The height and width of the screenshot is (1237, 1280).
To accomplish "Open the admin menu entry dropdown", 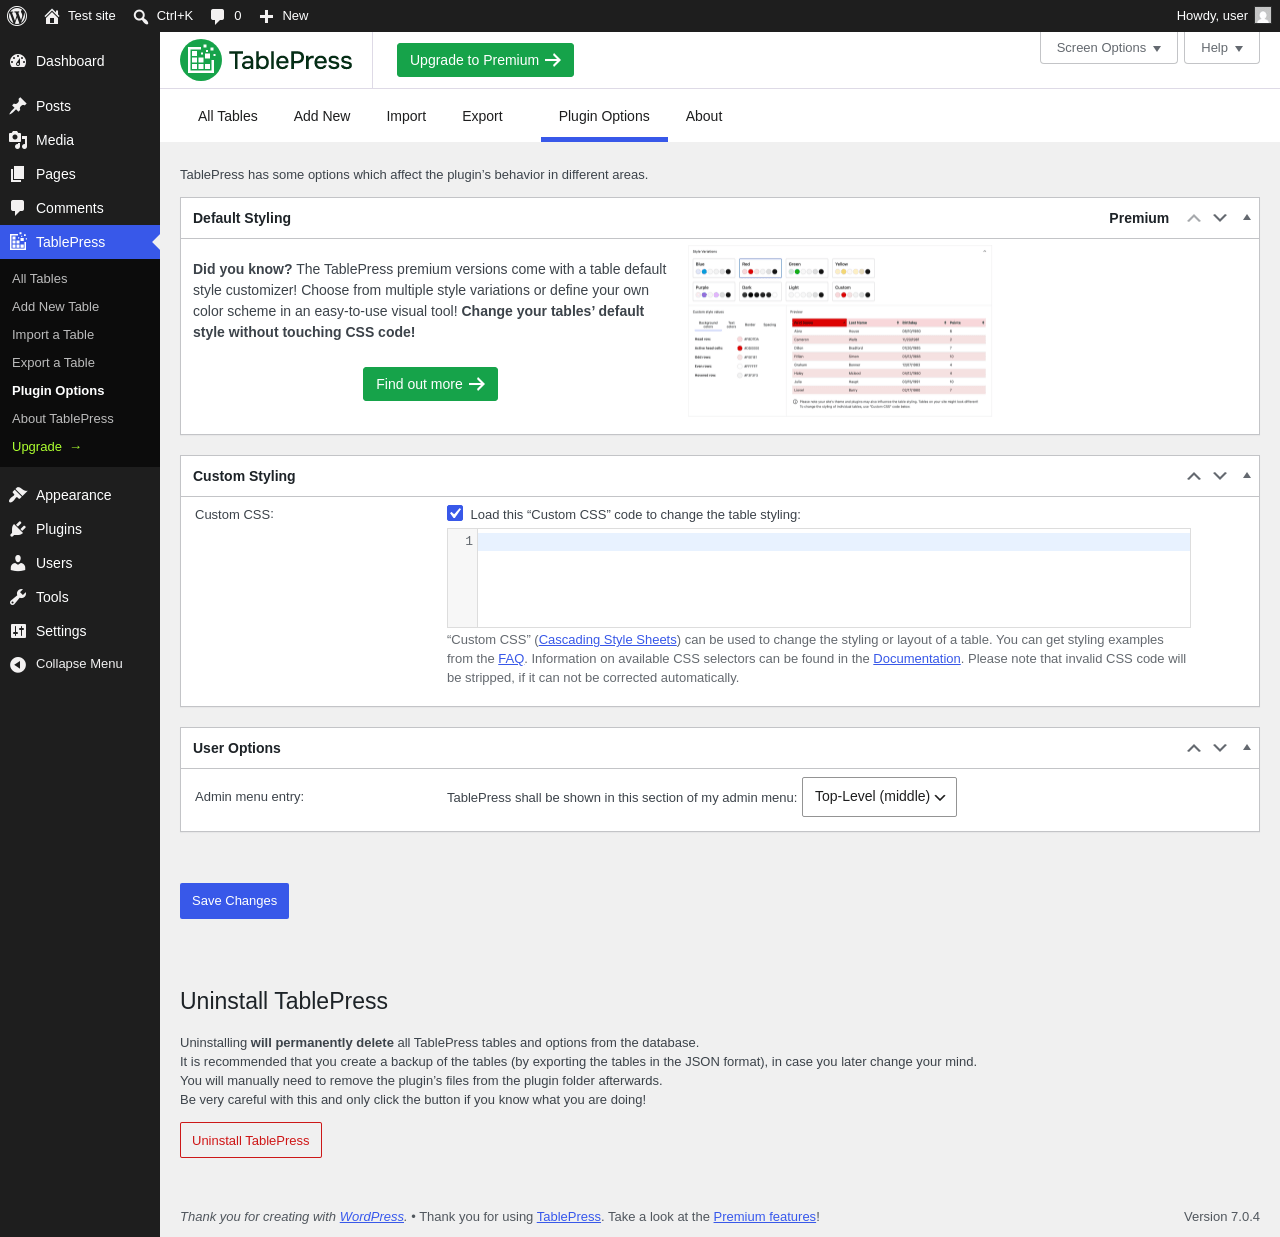I will pos(879,797).
